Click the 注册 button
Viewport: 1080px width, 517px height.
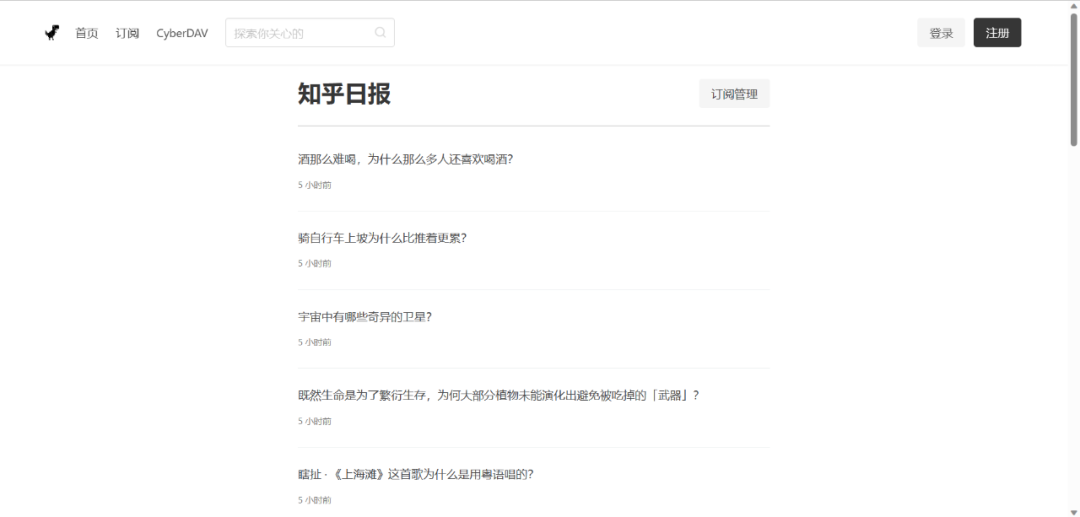point(997,32)
